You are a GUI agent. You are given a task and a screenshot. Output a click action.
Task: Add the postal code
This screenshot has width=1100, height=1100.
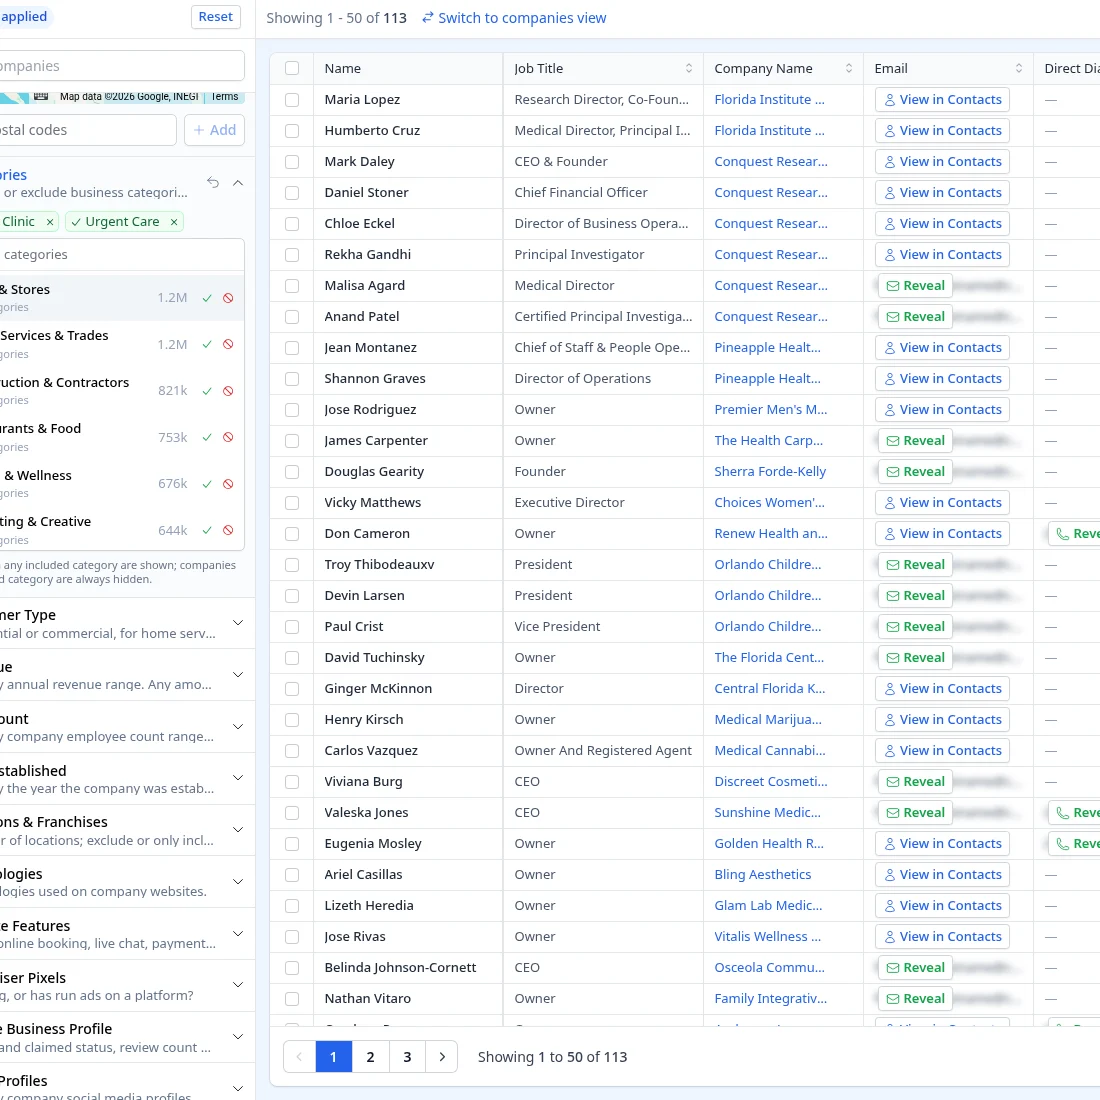[215, 130]
